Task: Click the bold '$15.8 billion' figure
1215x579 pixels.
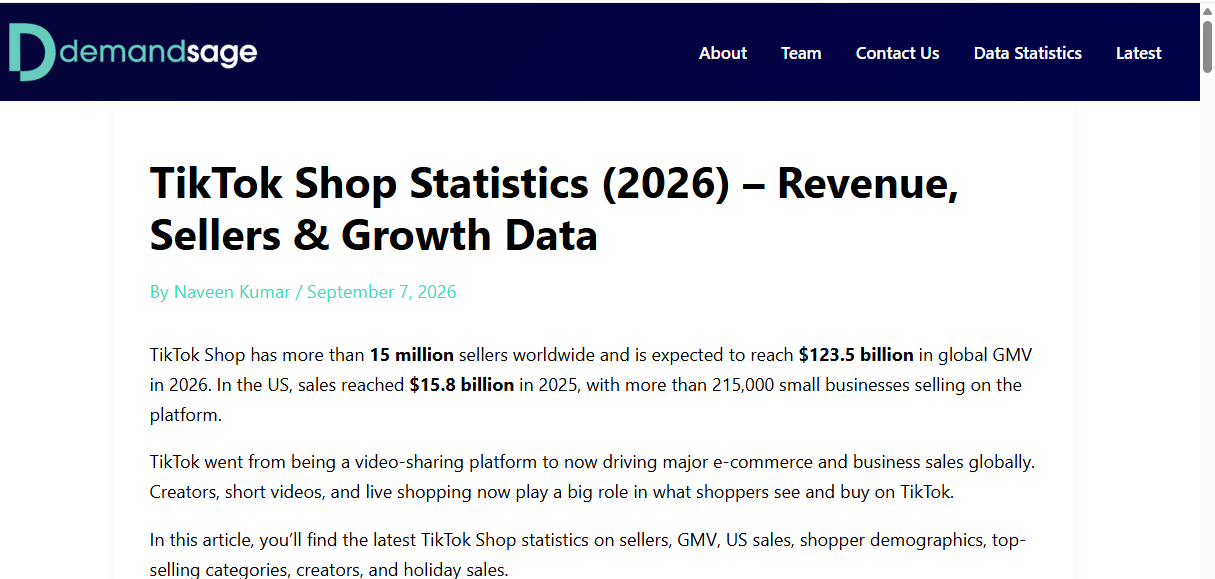Action: (x=462, y=385)
